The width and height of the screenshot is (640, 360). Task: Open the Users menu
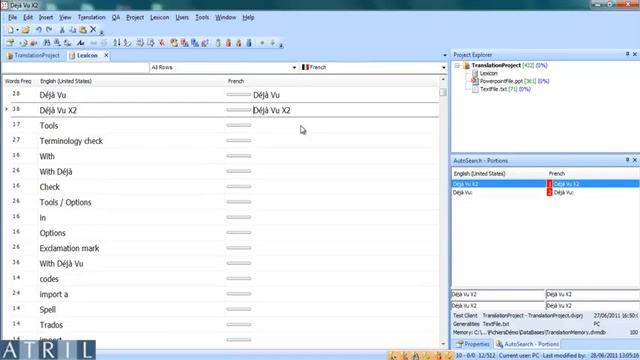click(x=182, y=18)
